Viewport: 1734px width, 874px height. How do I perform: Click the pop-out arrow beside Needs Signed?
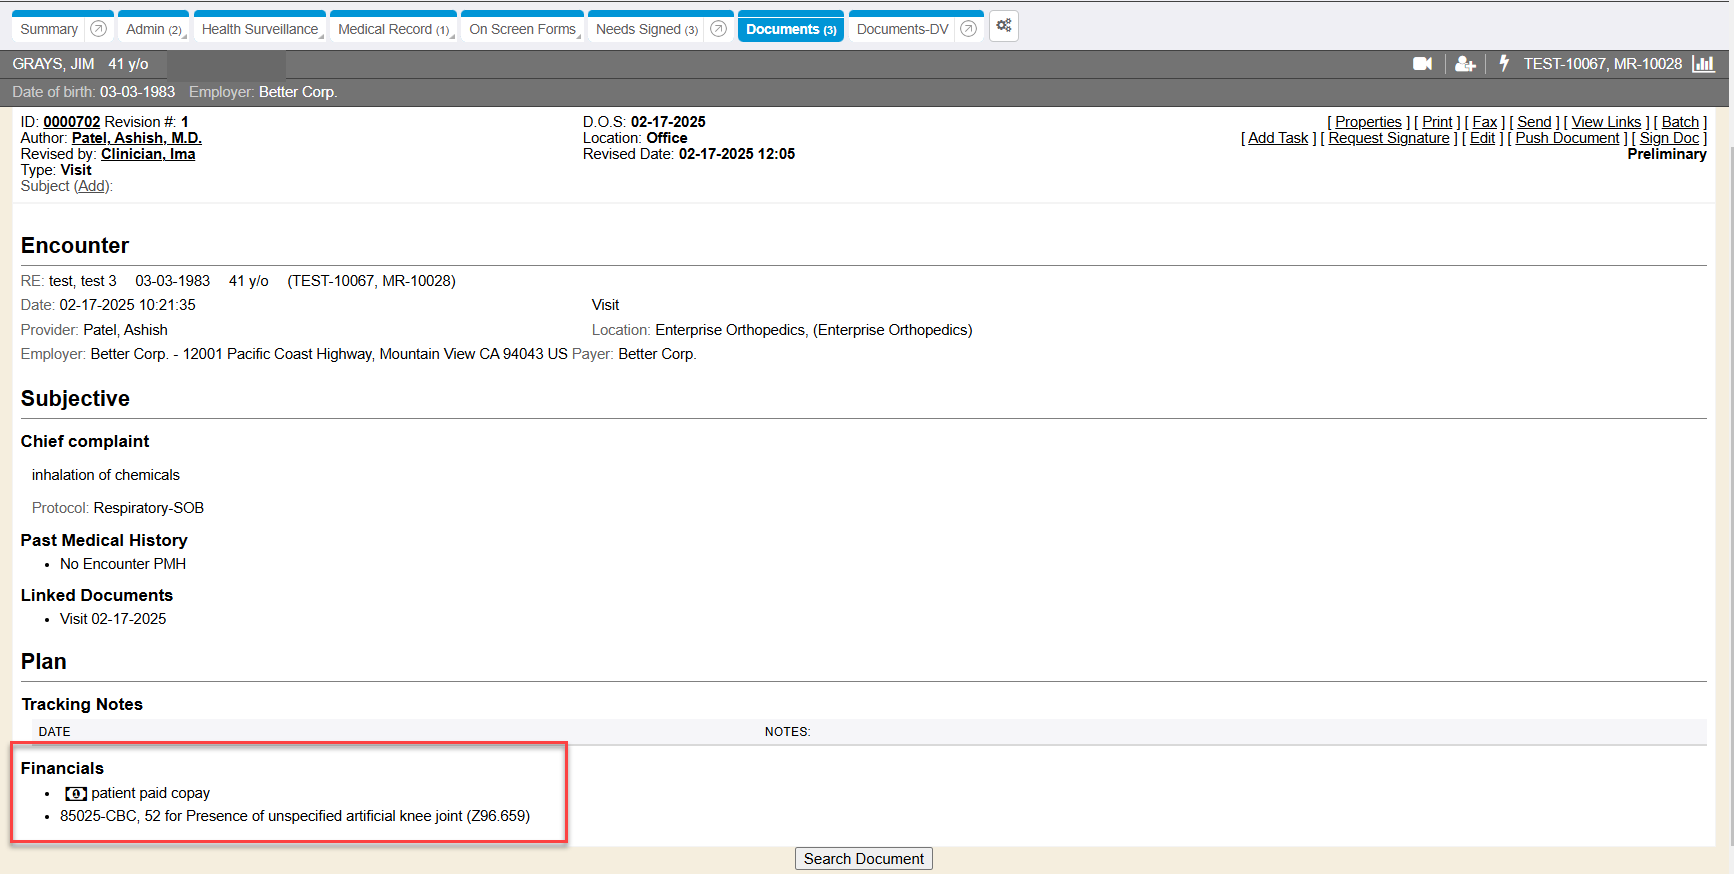(718, 29)
